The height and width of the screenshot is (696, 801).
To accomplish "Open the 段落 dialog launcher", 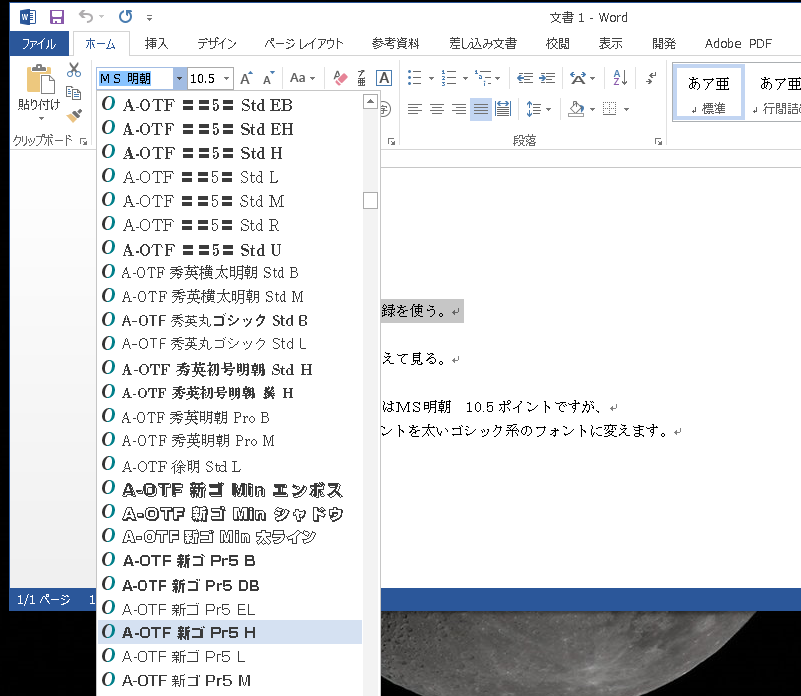I will (658, 142).
